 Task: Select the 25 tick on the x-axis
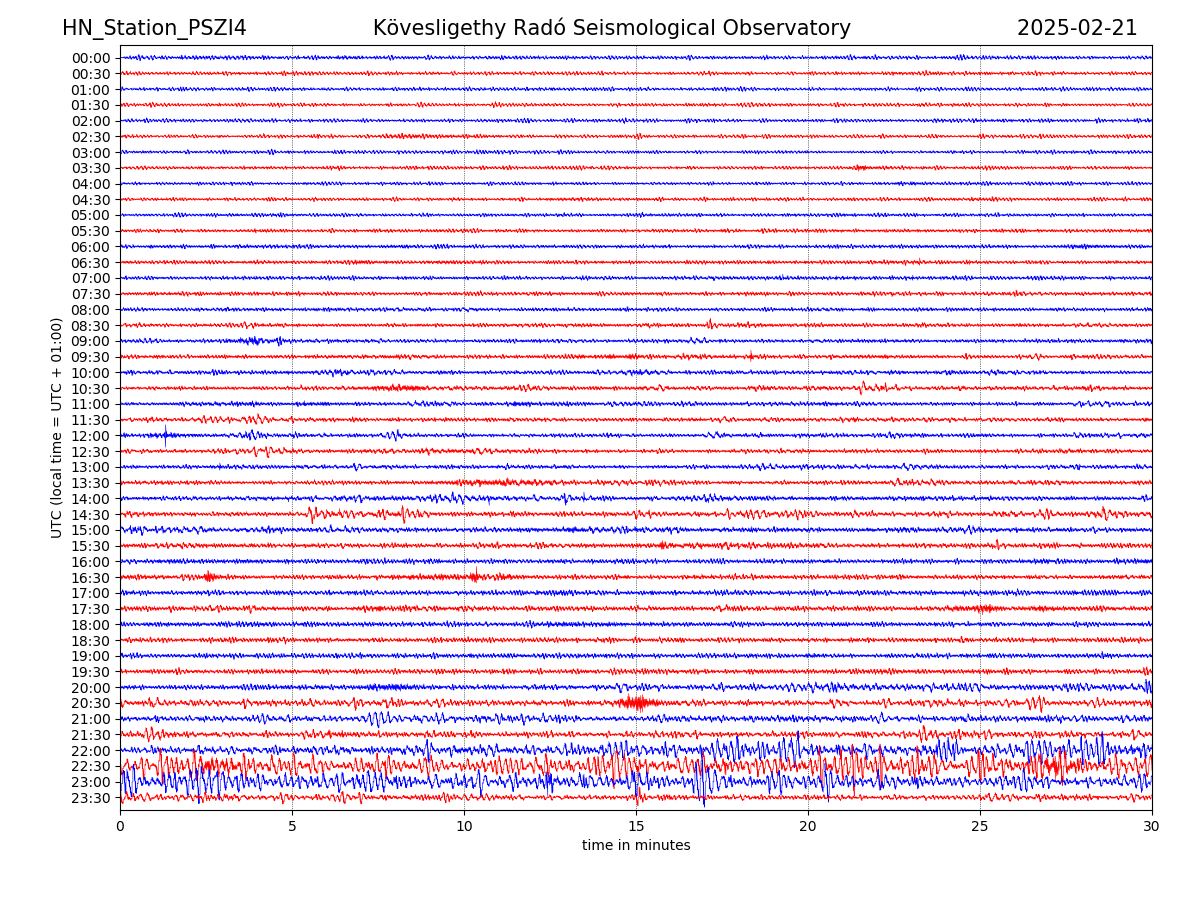click(980, 827)
